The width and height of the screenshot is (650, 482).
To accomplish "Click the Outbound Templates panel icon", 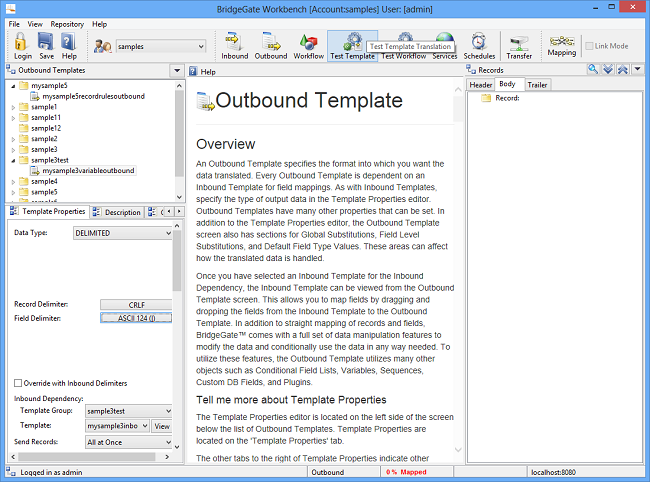I will 10,70.
